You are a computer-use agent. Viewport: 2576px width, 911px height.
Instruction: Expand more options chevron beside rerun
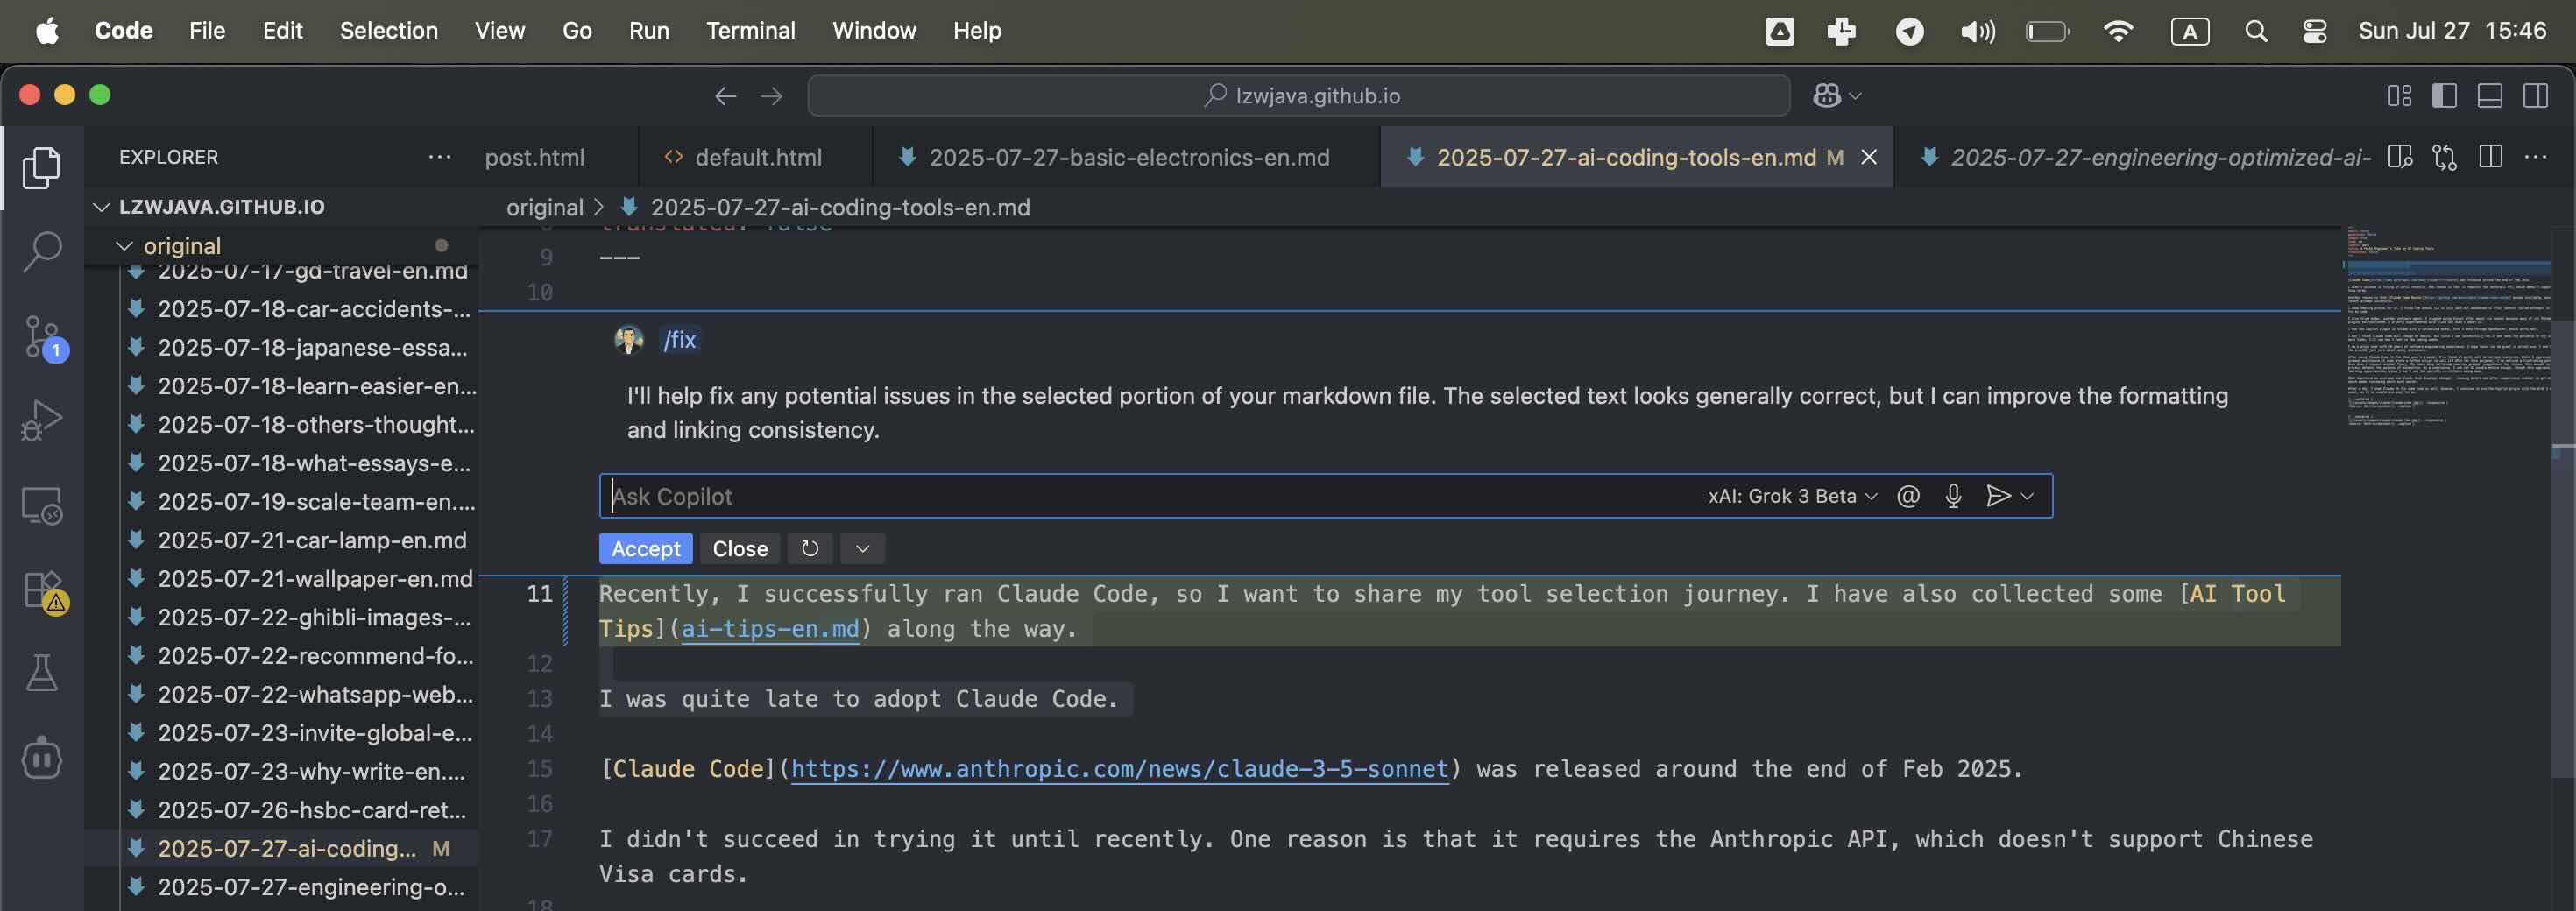pyautogui.click(x=862, y=548)
